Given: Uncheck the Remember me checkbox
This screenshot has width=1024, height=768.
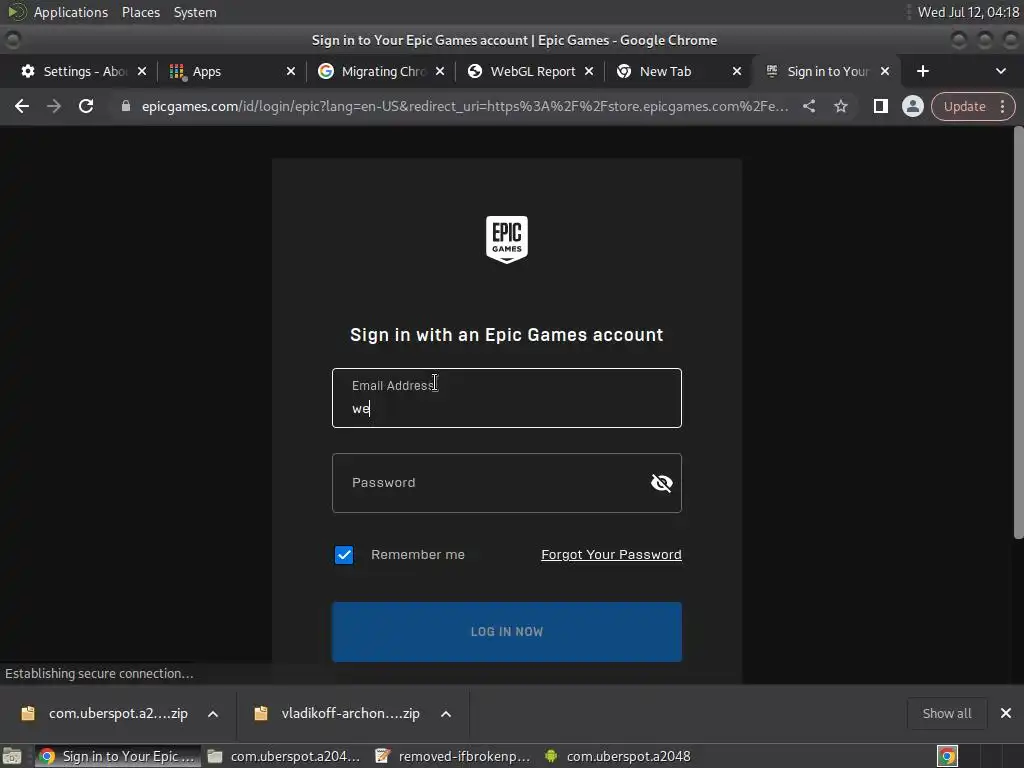Looking at the screenshot, I should pos(344,555).
